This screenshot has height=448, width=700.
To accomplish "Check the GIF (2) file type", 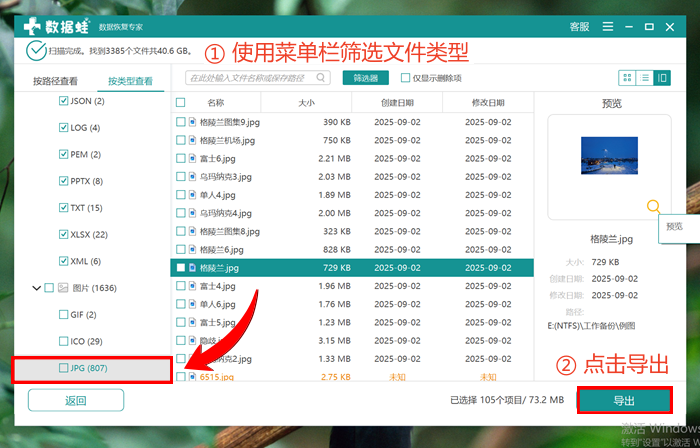I will click(x=63, y=315).
